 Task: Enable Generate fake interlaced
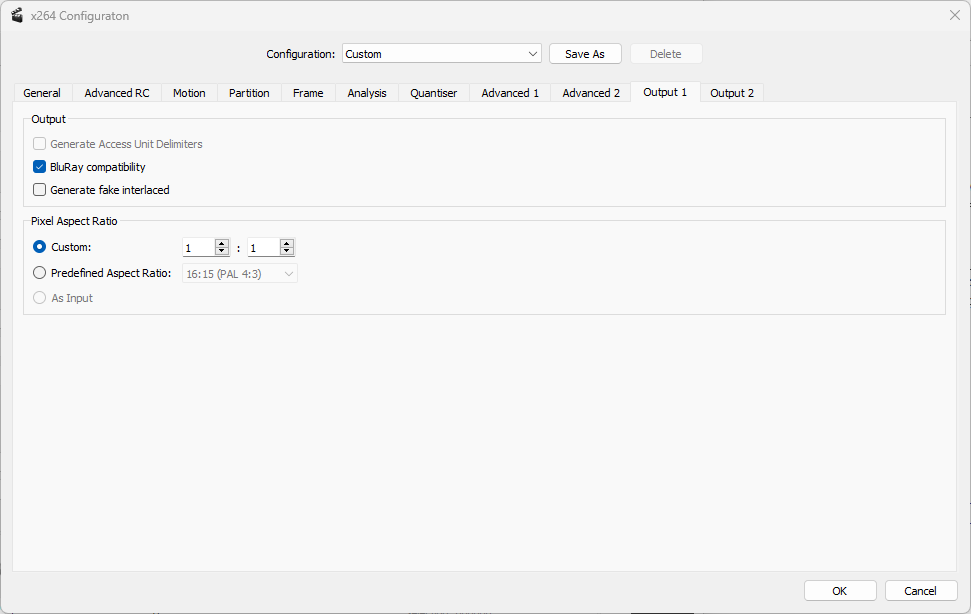(40, 189)
